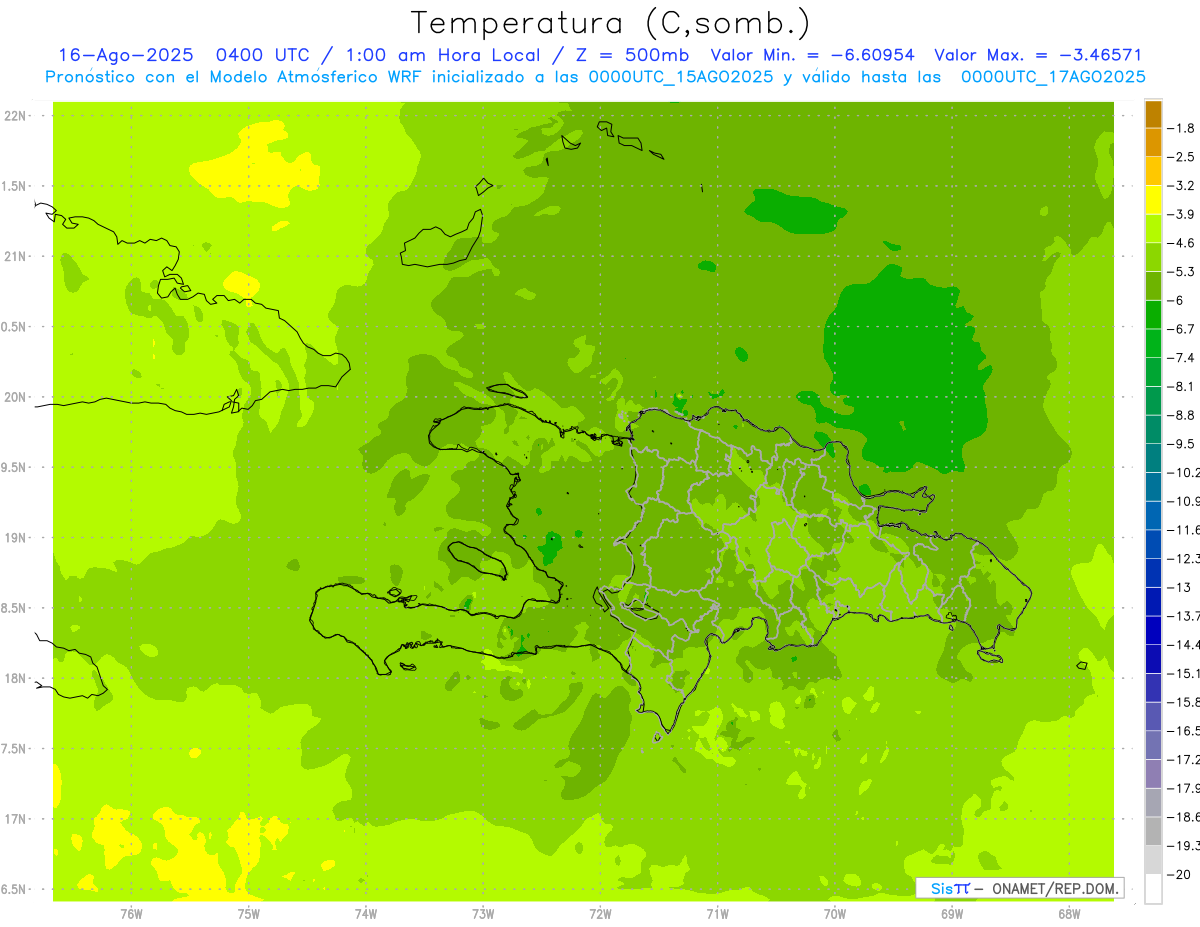Viewport: 1200px width, 927px height.
Task: Click the "17N" latitude label
Action: (17, 819)
